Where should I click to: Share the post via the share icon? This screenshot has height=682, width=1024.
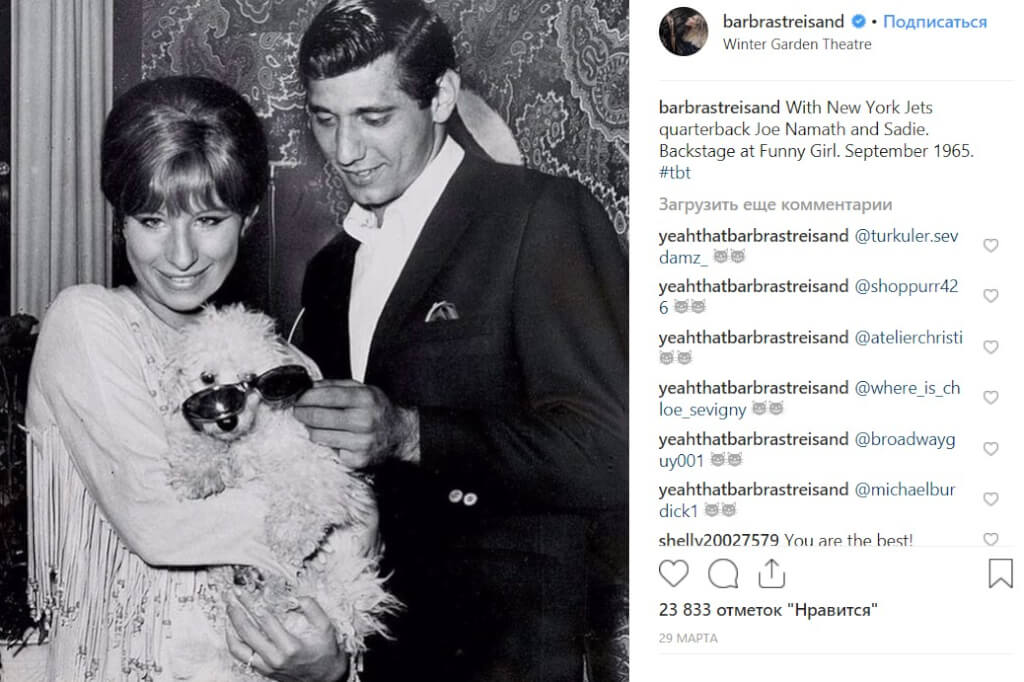[771, 574]
